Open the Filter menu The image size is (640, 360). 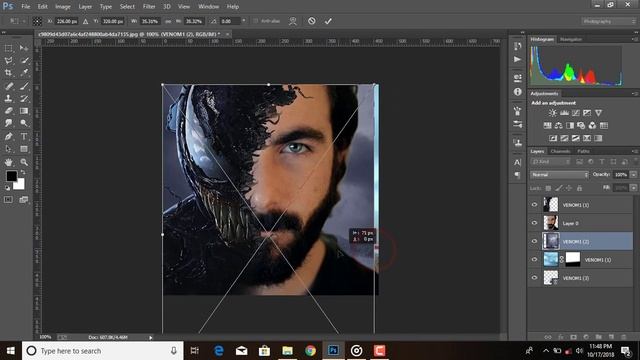tap(149, 7)
